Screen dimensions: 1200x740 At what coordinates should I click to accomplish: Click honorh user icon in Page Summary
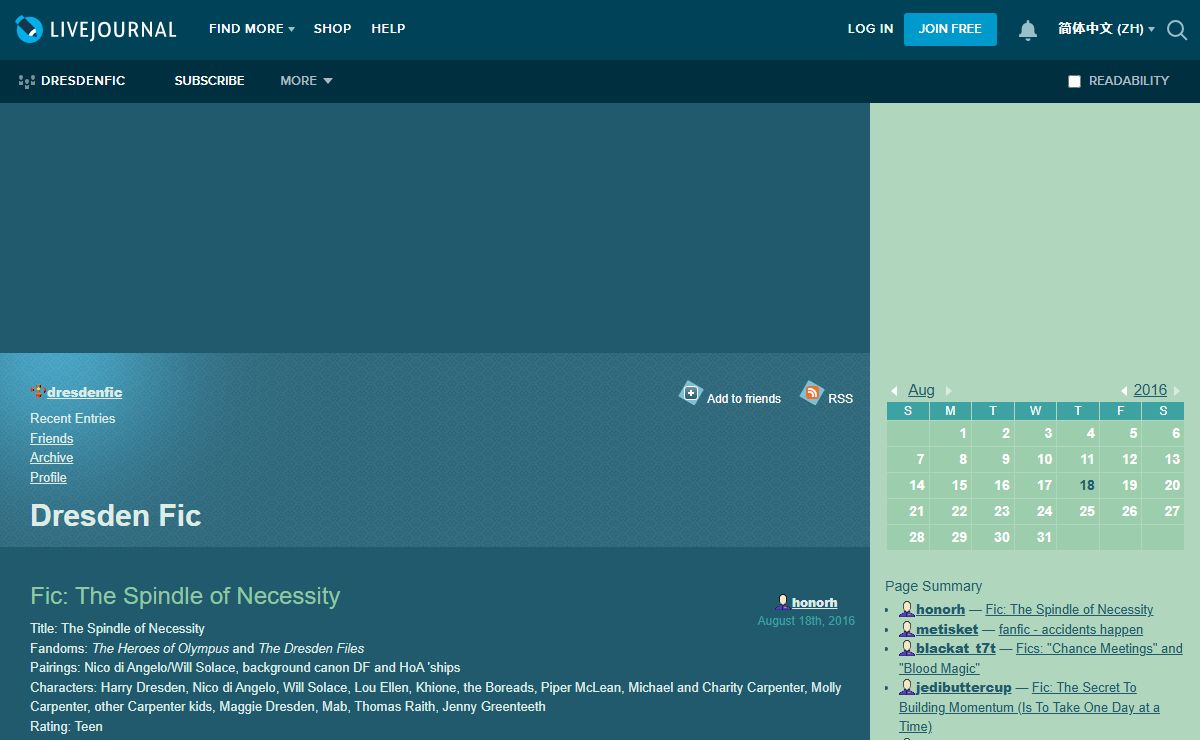(907, 609)
